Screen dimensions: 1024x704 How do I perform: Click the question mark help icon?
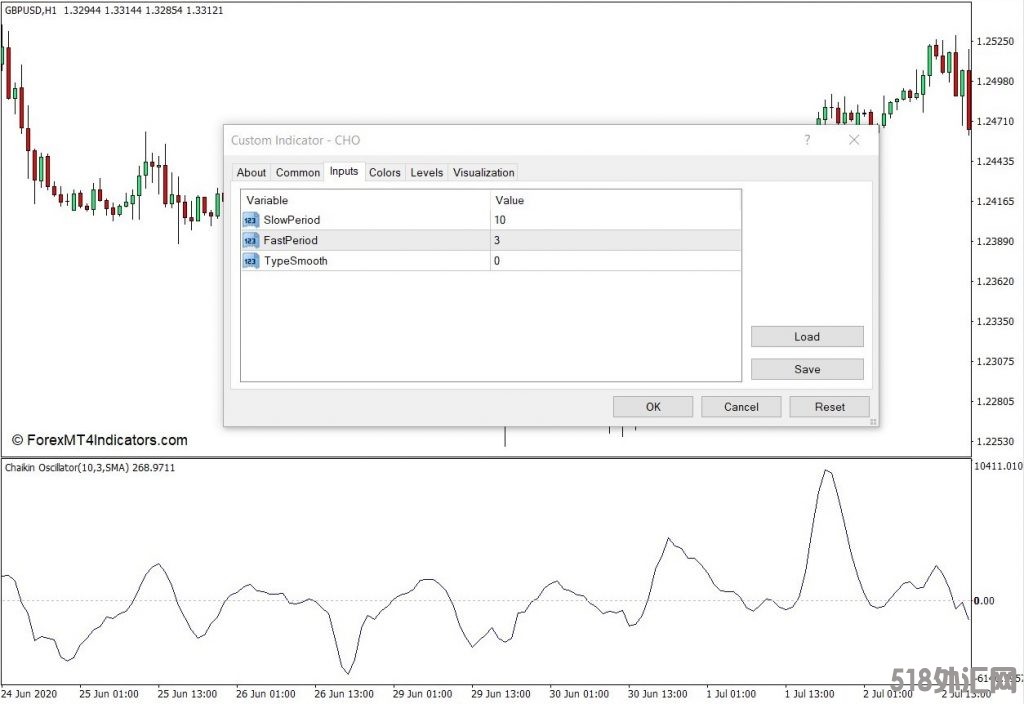(x=807, y=141)
